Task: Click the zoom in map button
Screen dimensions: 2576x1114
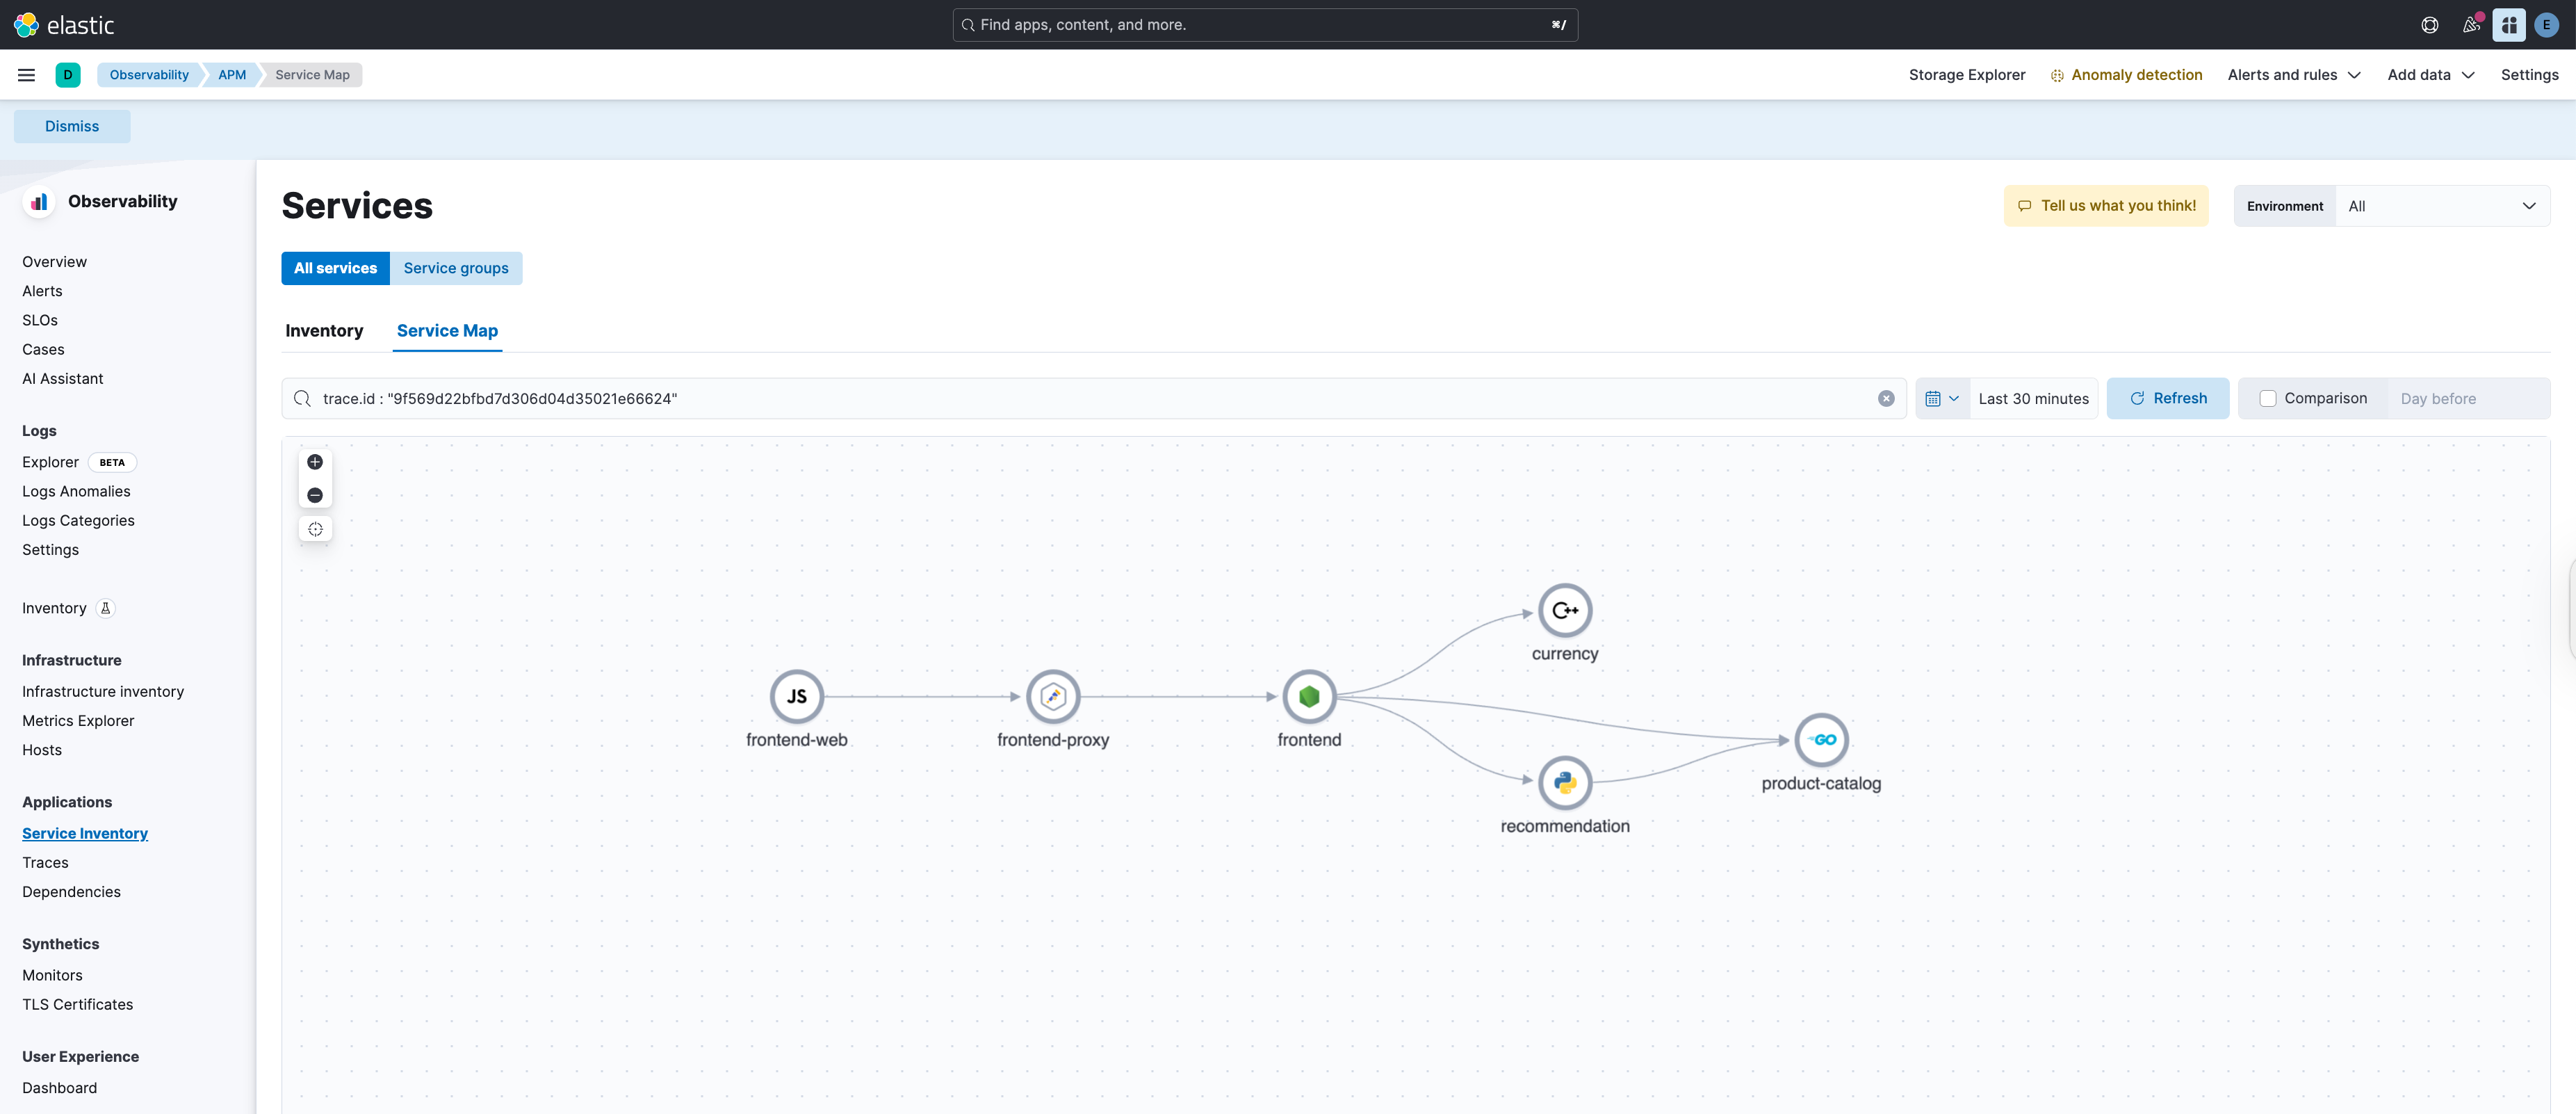Action: [315, 462]
